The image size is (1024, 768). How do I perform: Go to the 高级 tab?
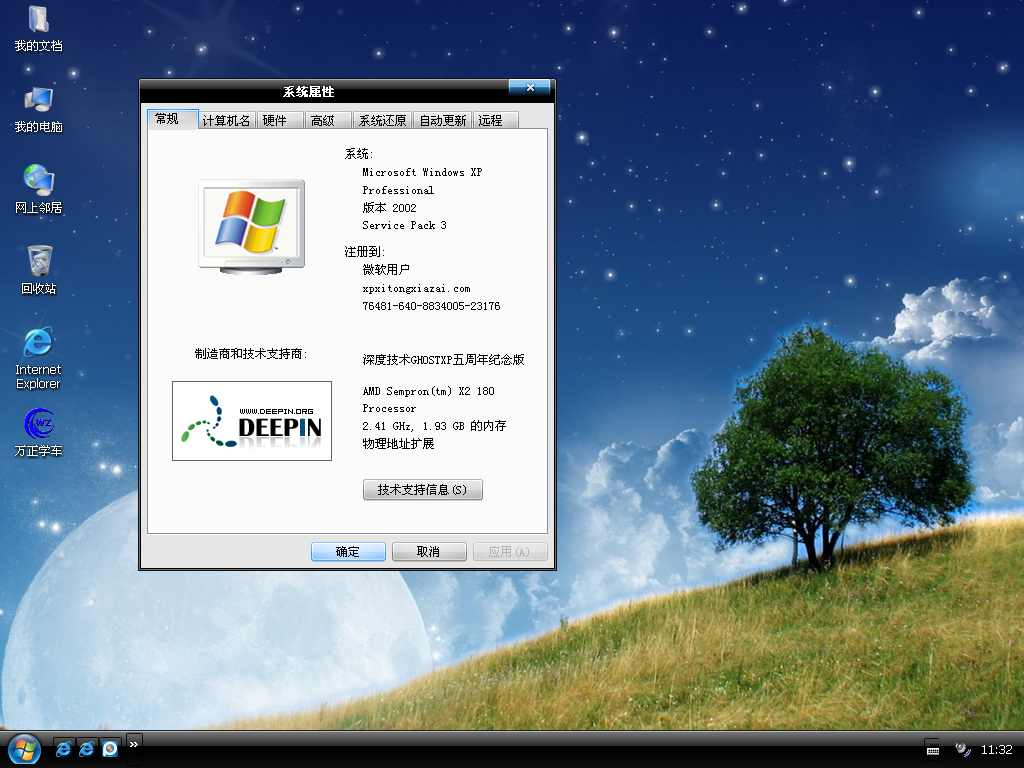coord(323,120)
